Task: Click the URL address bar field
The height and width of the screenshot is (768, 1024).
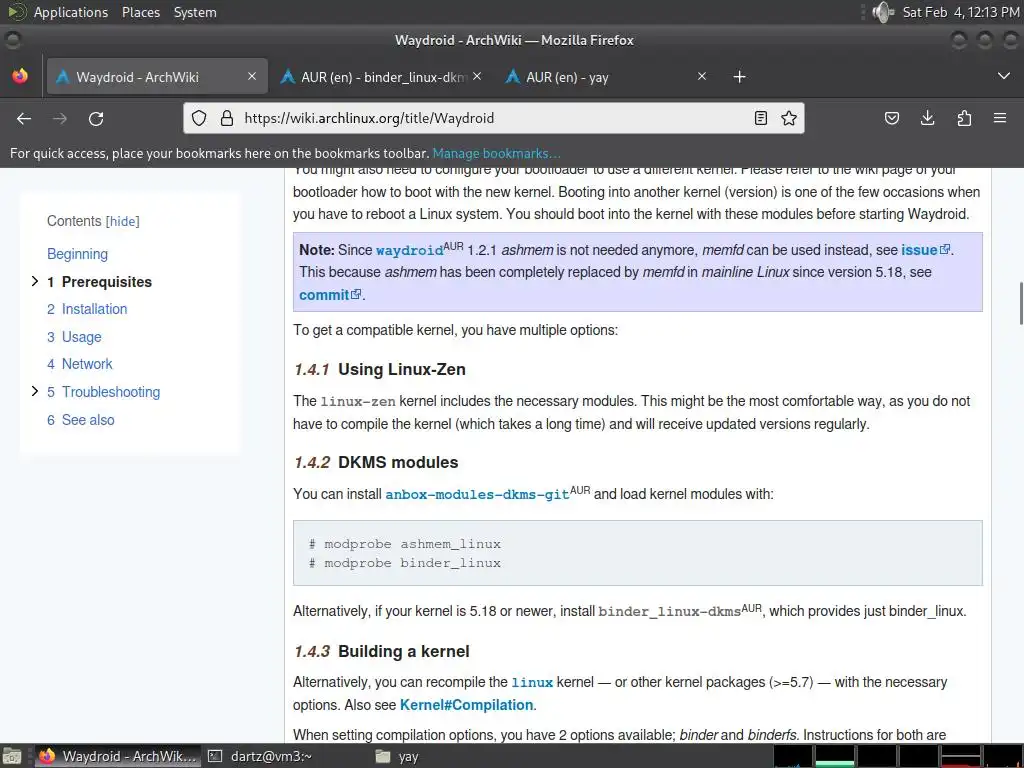Action: [494, 118]
